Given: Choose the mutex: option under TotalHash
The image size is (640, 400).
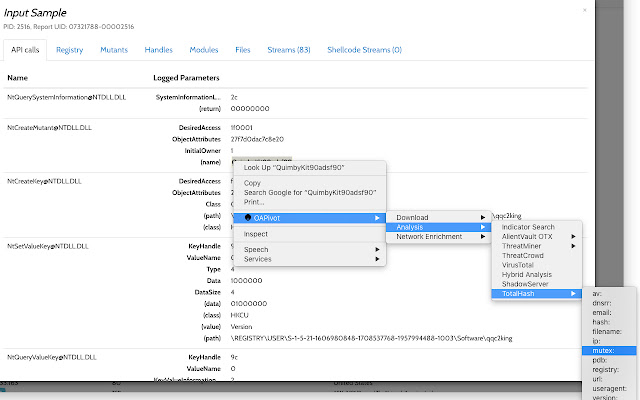Looking at the screenshot, I should [602, 350].
